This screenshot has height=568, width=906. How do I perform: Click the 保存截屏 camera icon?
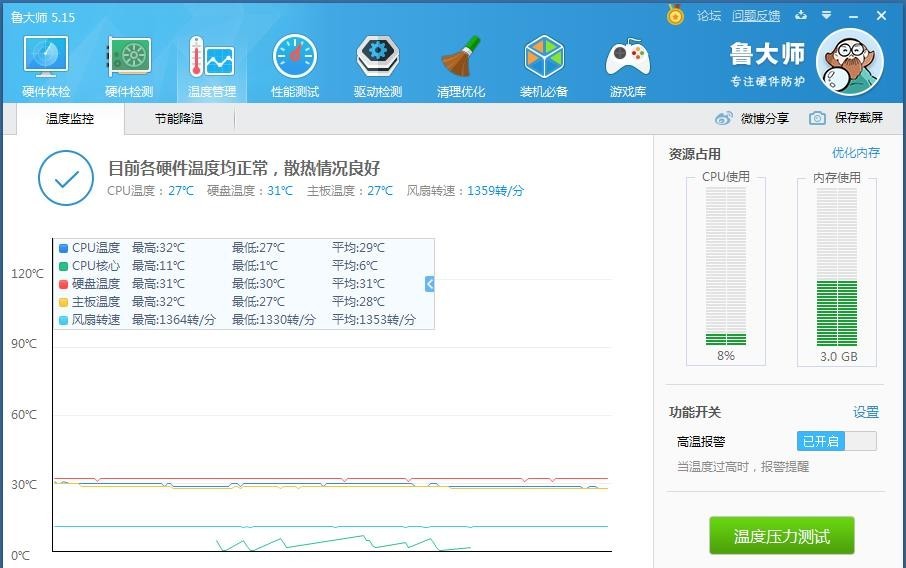coord(816,118)
